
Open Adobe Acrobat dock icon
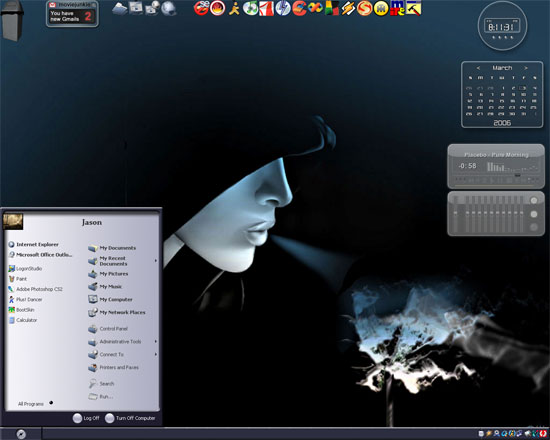pyautogui.click(x=266, y=8)
